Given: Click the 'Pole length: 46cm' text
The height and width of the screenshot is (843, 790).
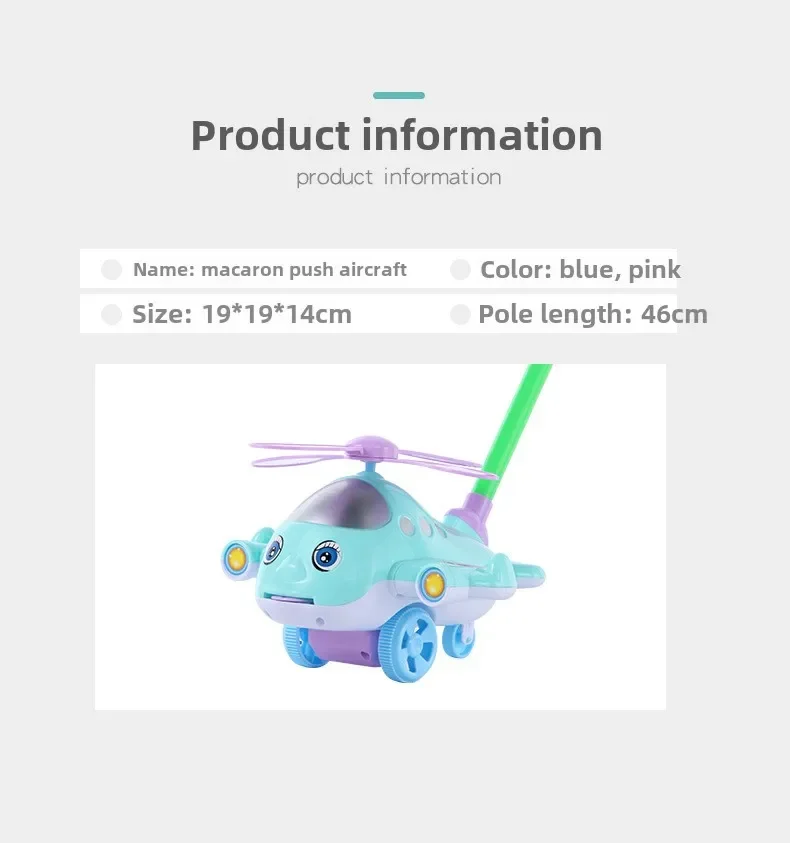Looking at the screenshot, I should (x=593, y=315).
